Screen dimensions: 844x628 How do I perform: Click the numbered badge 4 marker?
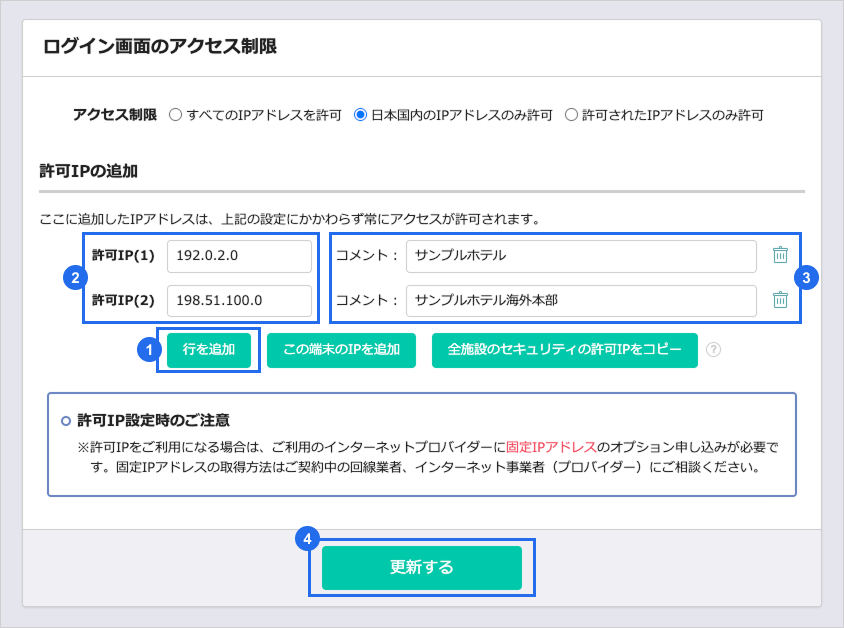307,539
